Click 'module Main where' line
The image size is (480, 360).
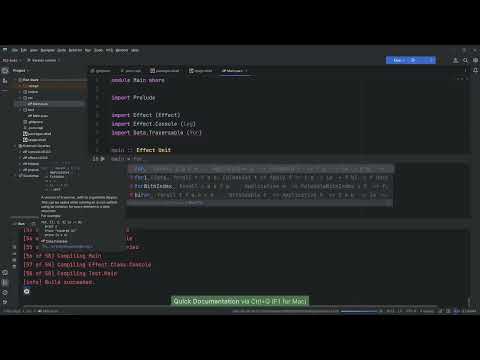click(138, 80)
